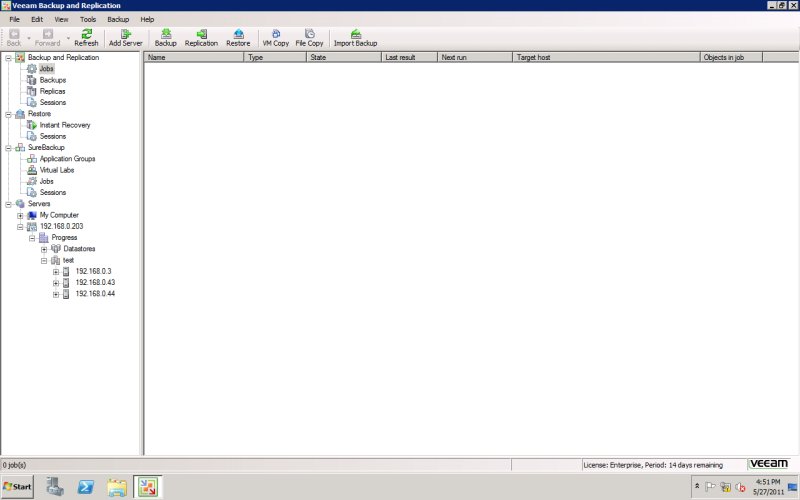The image size is (800, 500).
Task: Sort by the State column header
Action: (x=344, y=57)
